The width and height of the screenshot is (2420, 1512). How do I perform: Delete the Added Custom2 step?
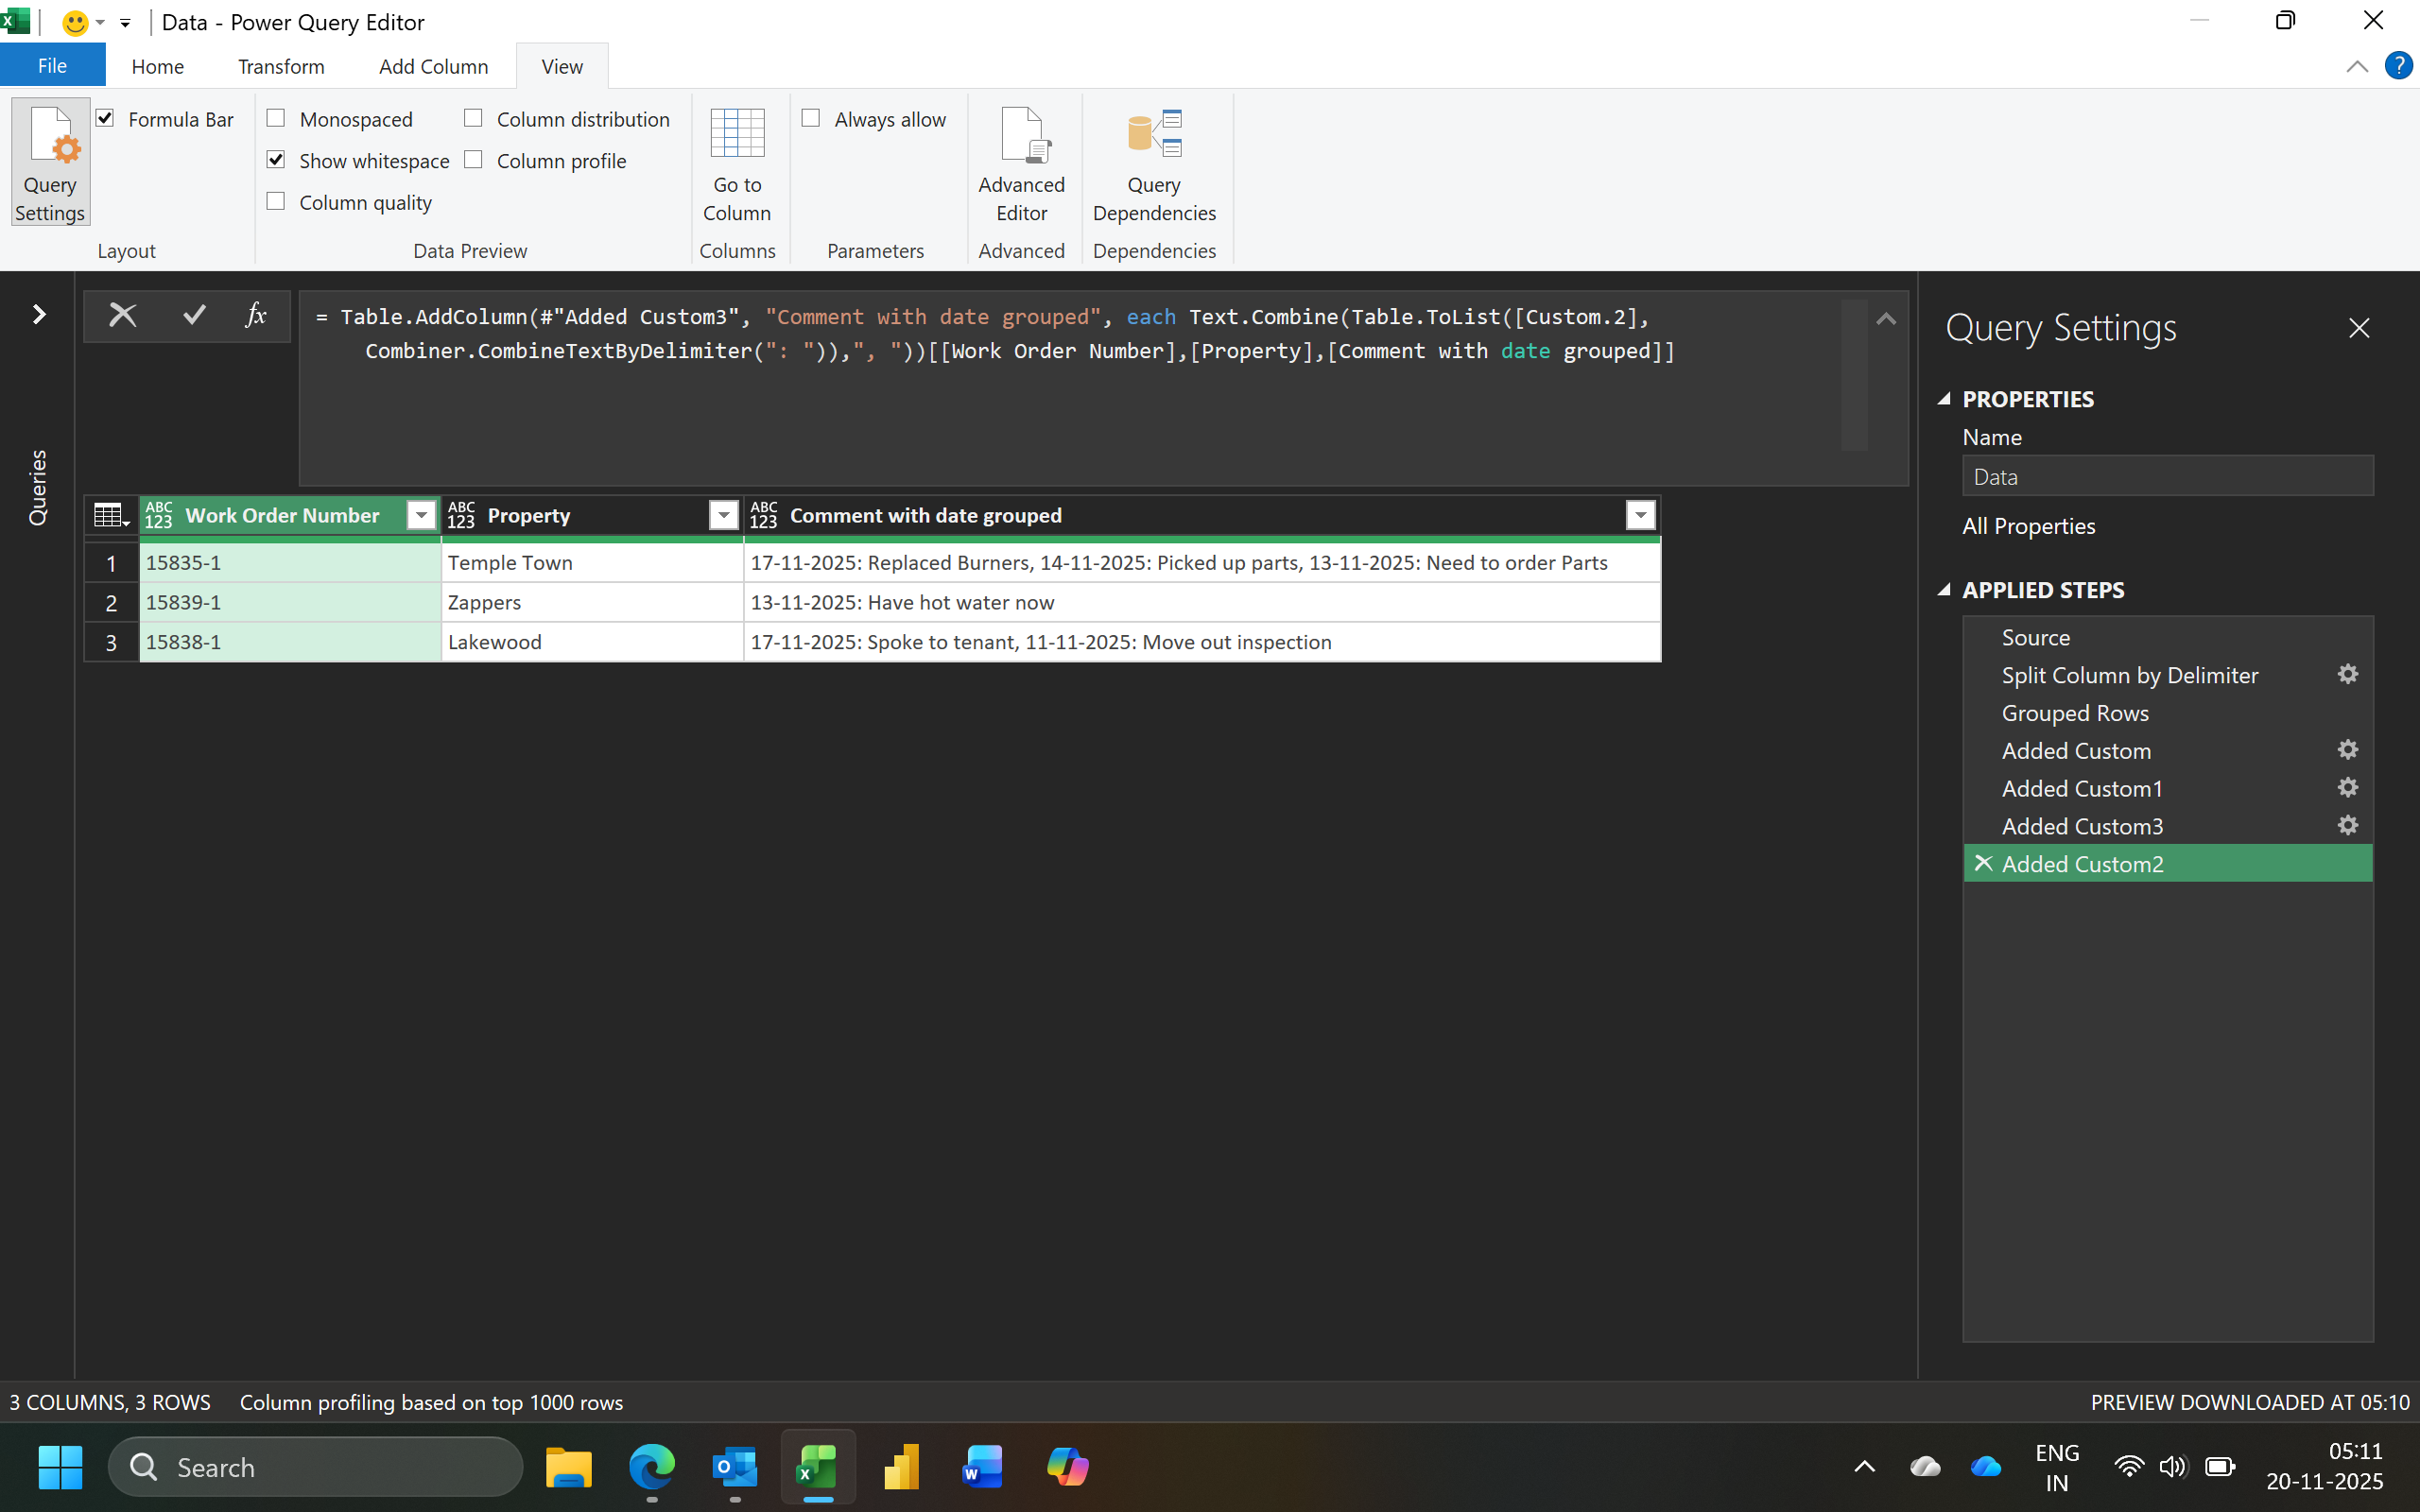1984,863
